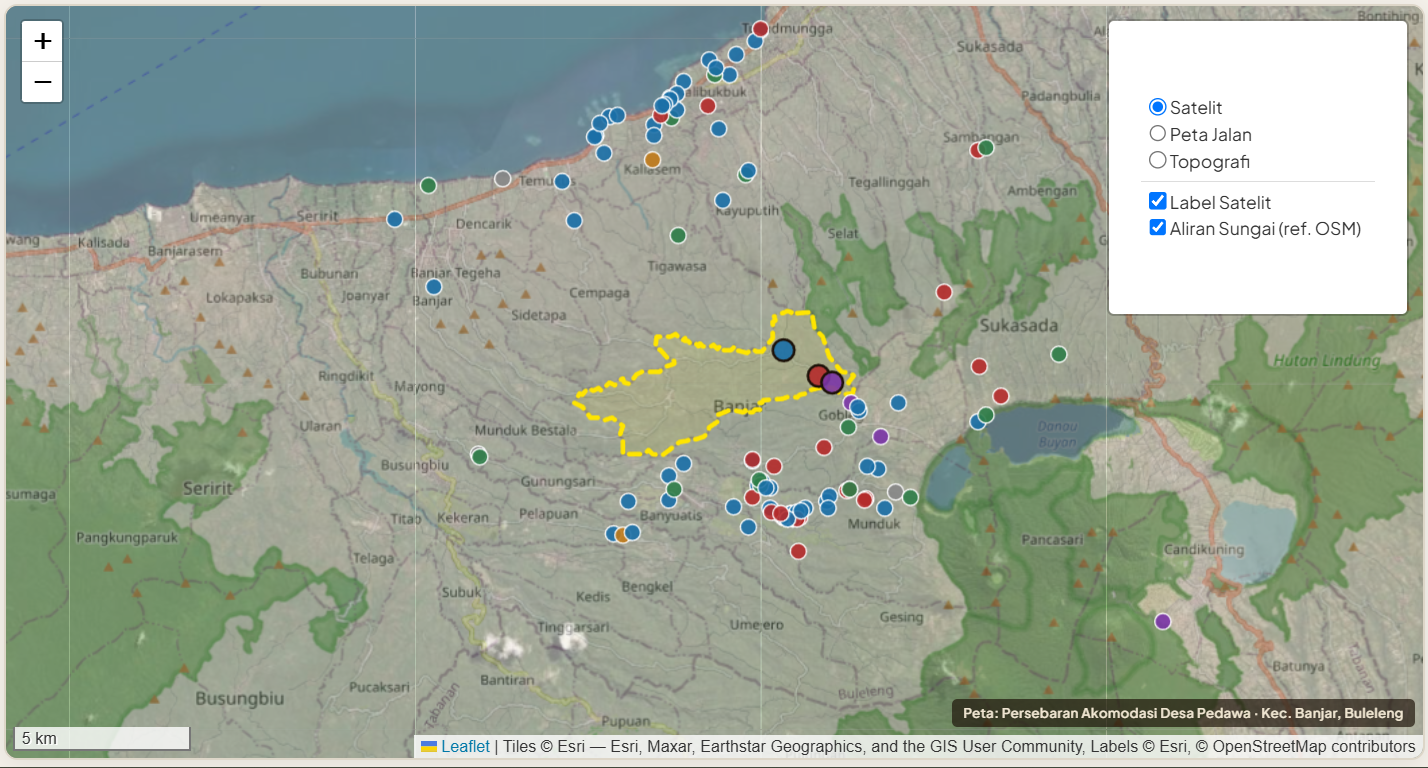This screenshot has width=1428, height=768.
Task: Click the green marker near Sambangan
Action: (x=986, y=147)
